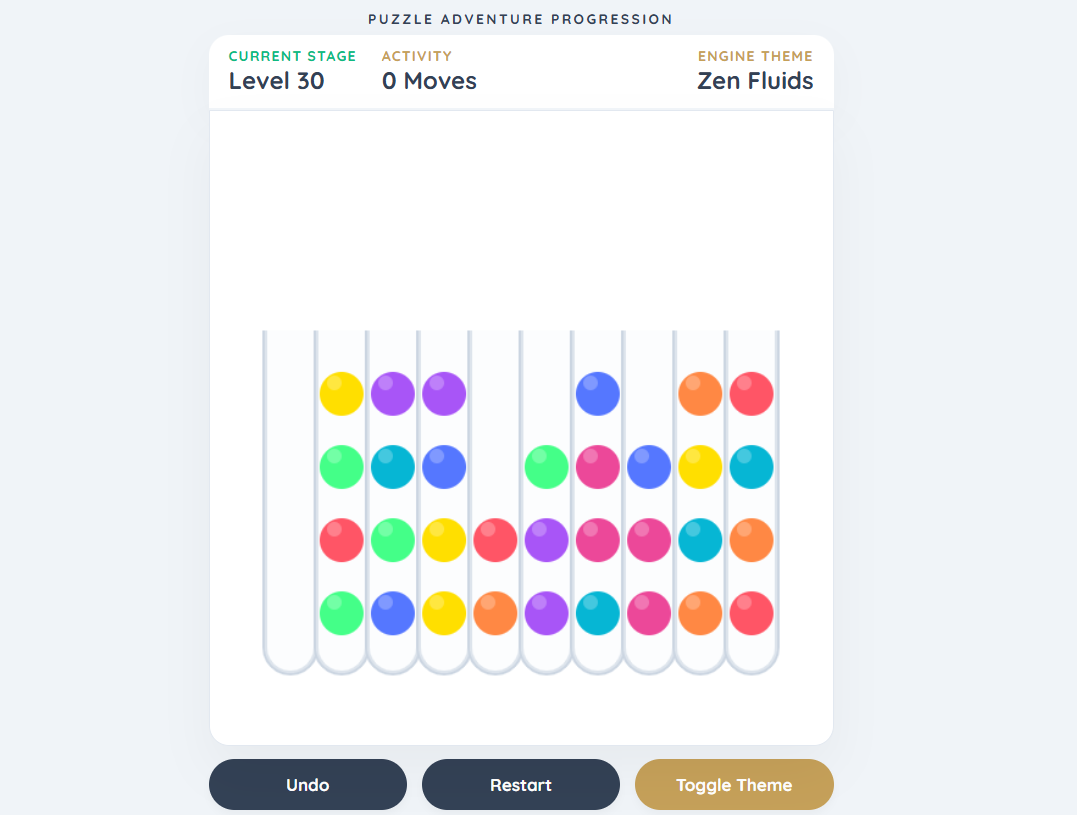1077x815 pixels.
Task: Click the Undo button
Action: [x=308, y=784]
